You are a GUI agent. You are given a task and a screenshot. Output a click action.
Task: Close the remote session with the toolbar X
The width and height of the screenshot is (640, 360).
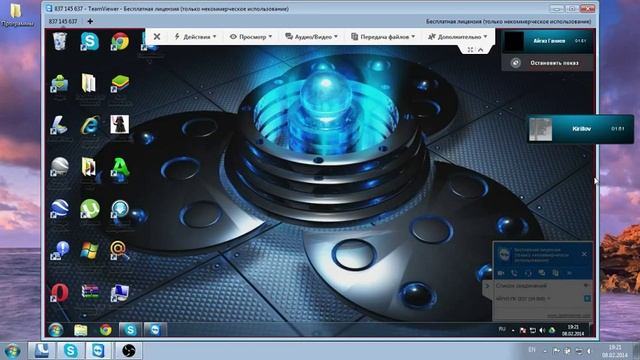pyautogui.click(x=157, y=37)
